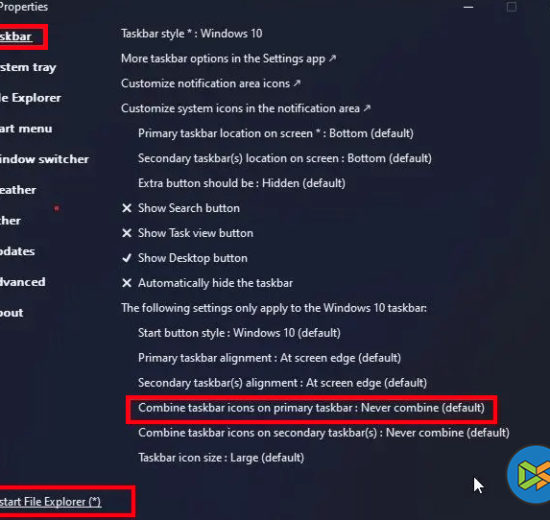Toggle the Show Search button option
This screenshot has width=550, height=520.
click(x=181, y=208)
